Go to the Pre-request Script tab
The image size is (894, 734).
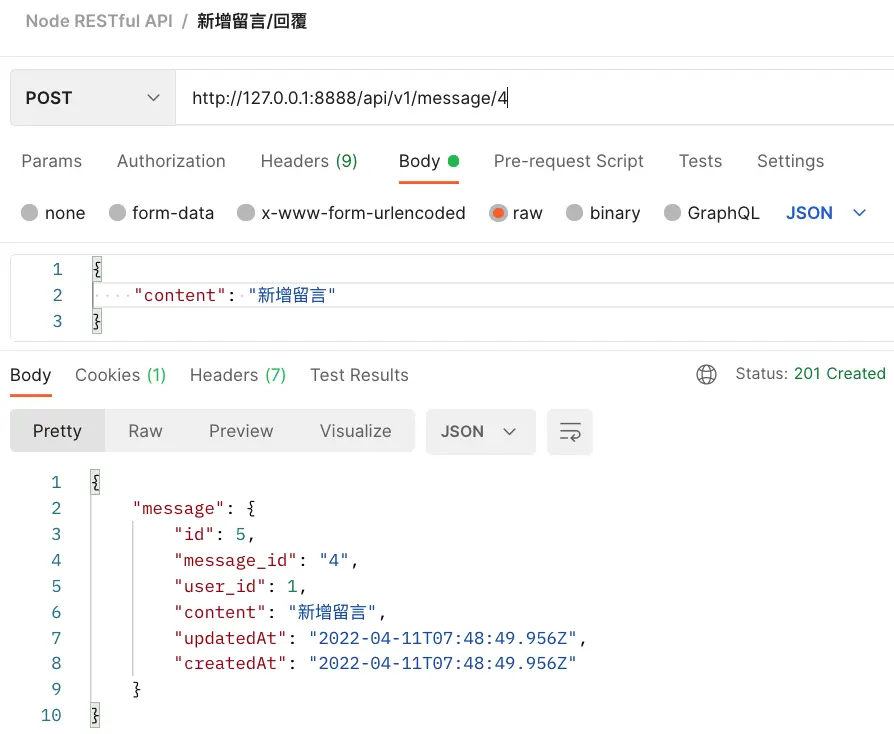point(568,161)
